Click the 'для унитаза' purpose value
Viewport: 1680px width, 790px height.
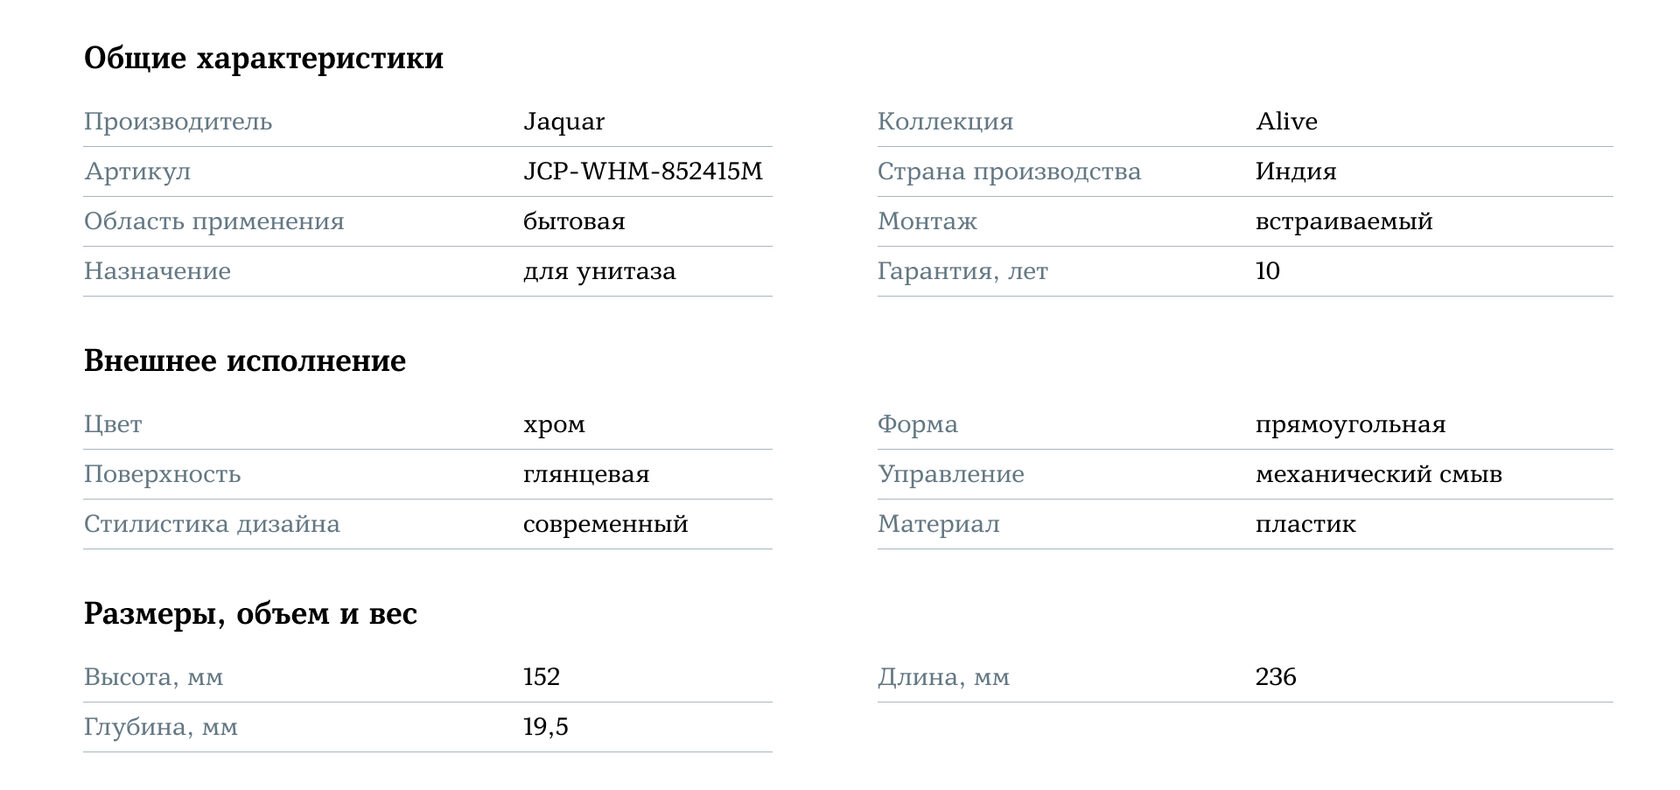click(x=599, y=272)
